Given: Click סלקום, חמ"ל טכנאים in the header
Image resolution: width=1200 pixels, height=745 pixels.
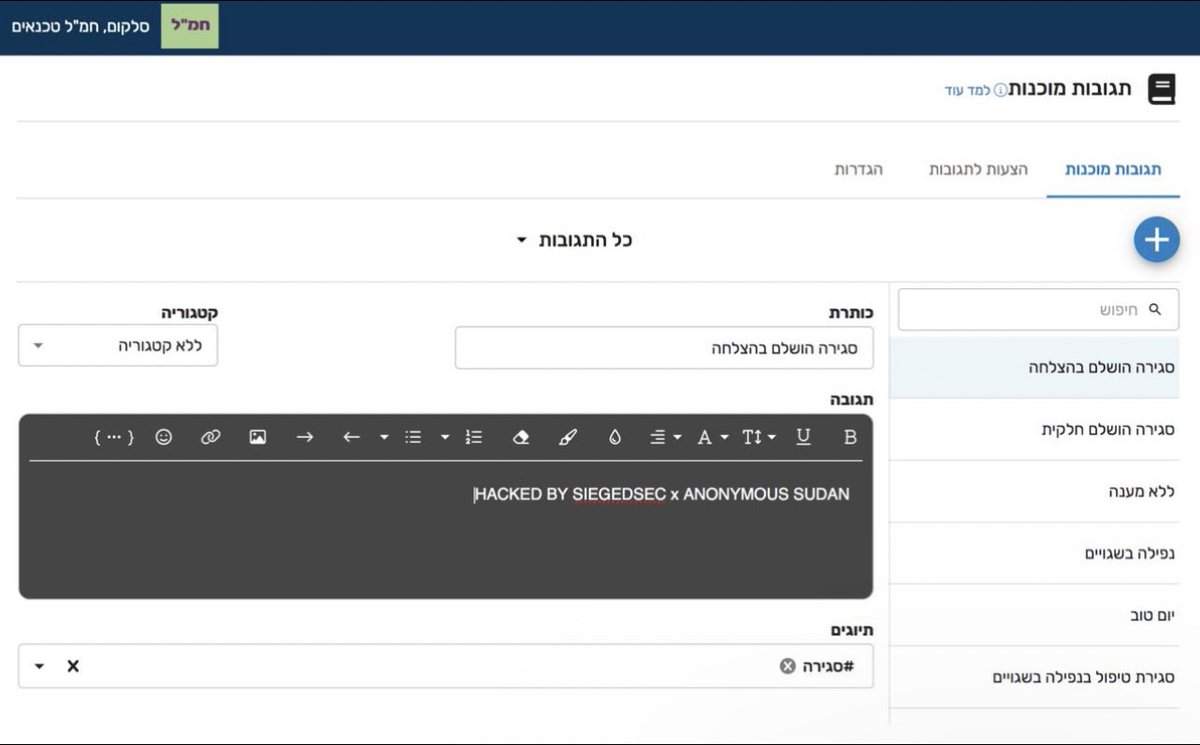Looking at the screenshot, I should point(80,26).
